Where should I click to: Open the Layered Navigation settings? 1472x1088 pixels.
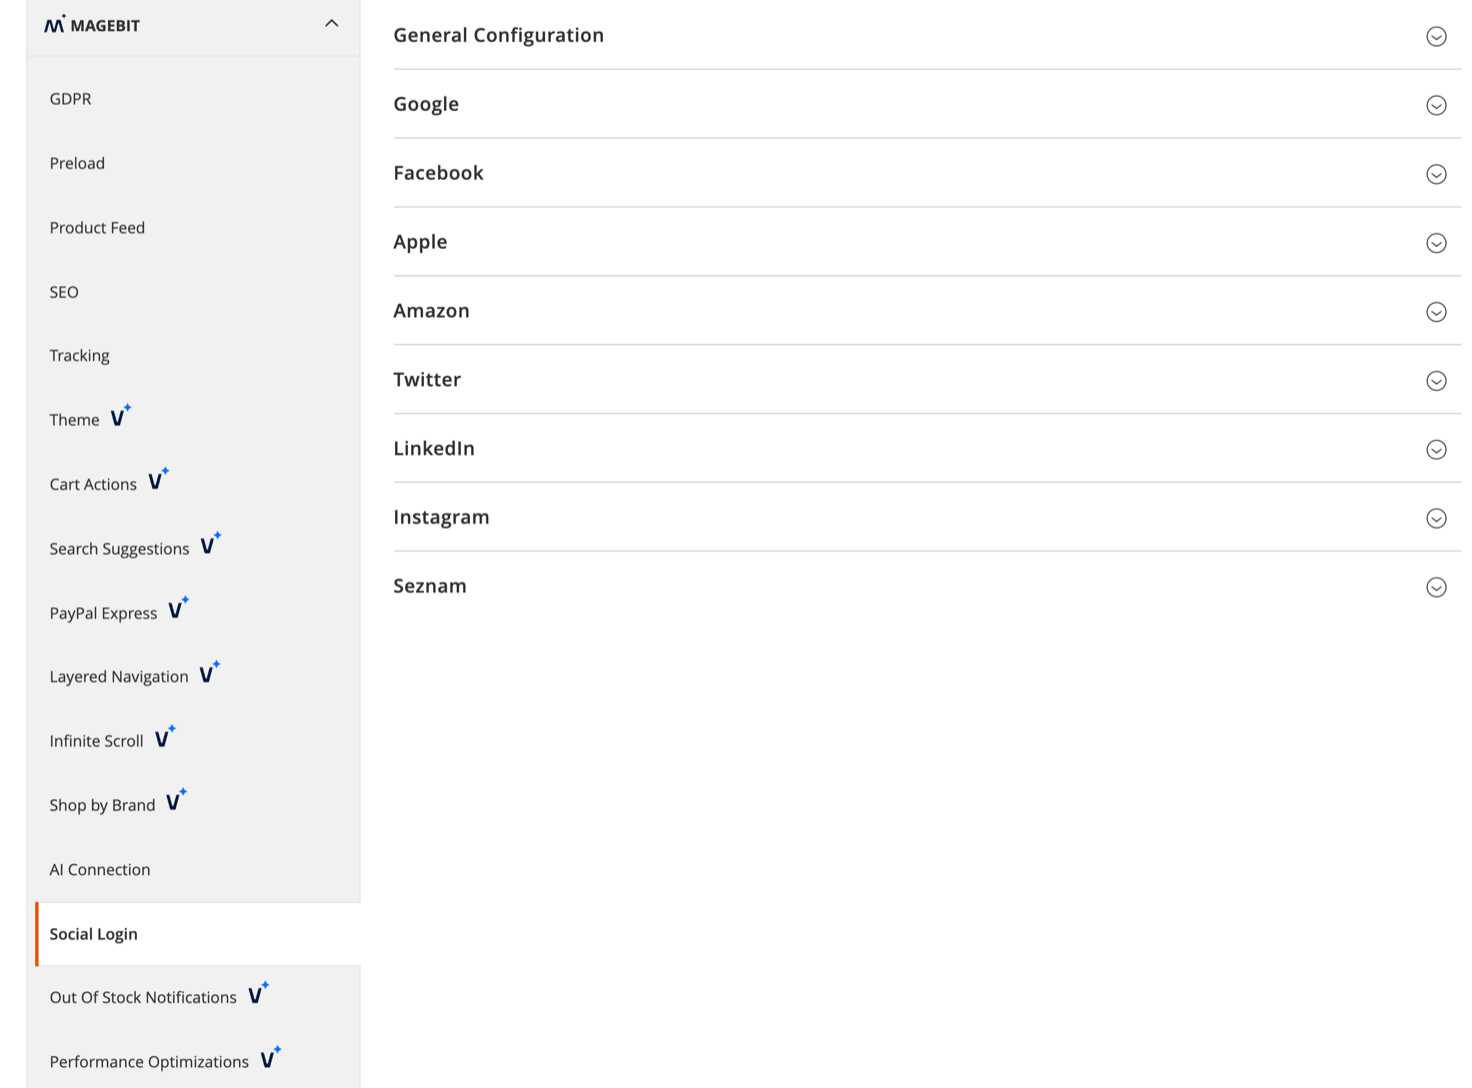point(119,677)
